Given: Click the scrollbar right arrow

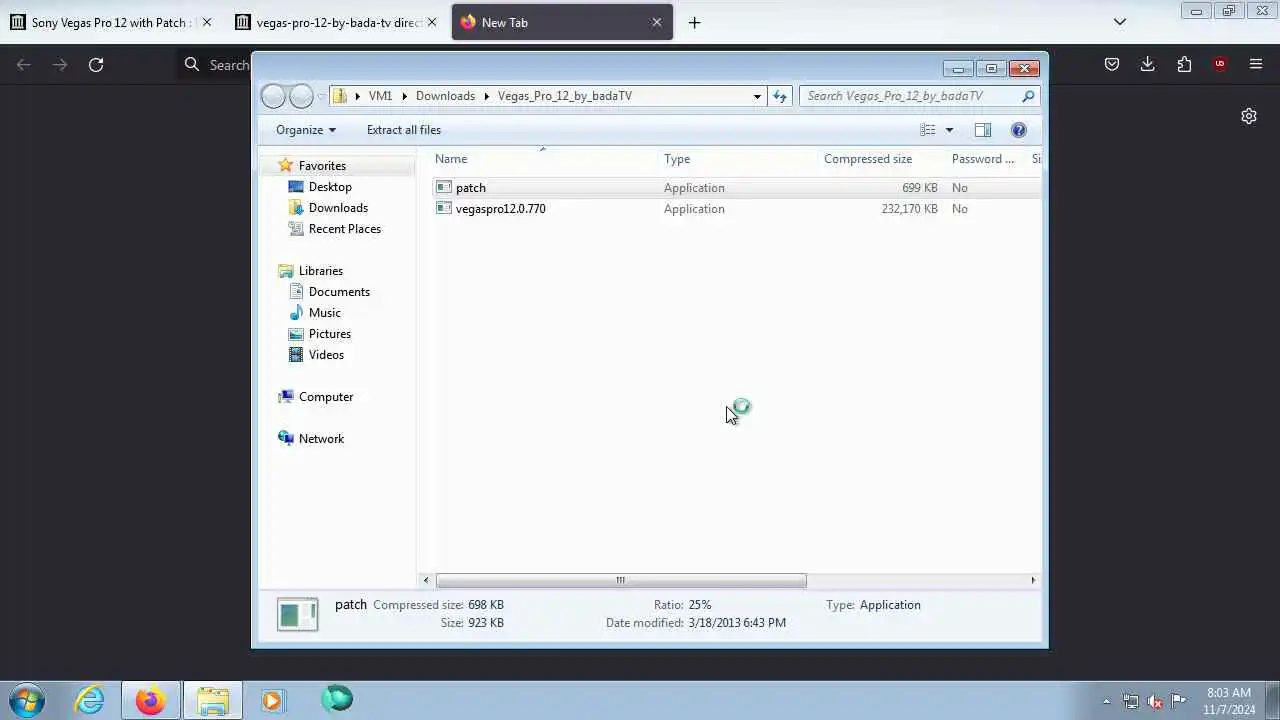Looking at the screenshot, I should pos(1033,580).
